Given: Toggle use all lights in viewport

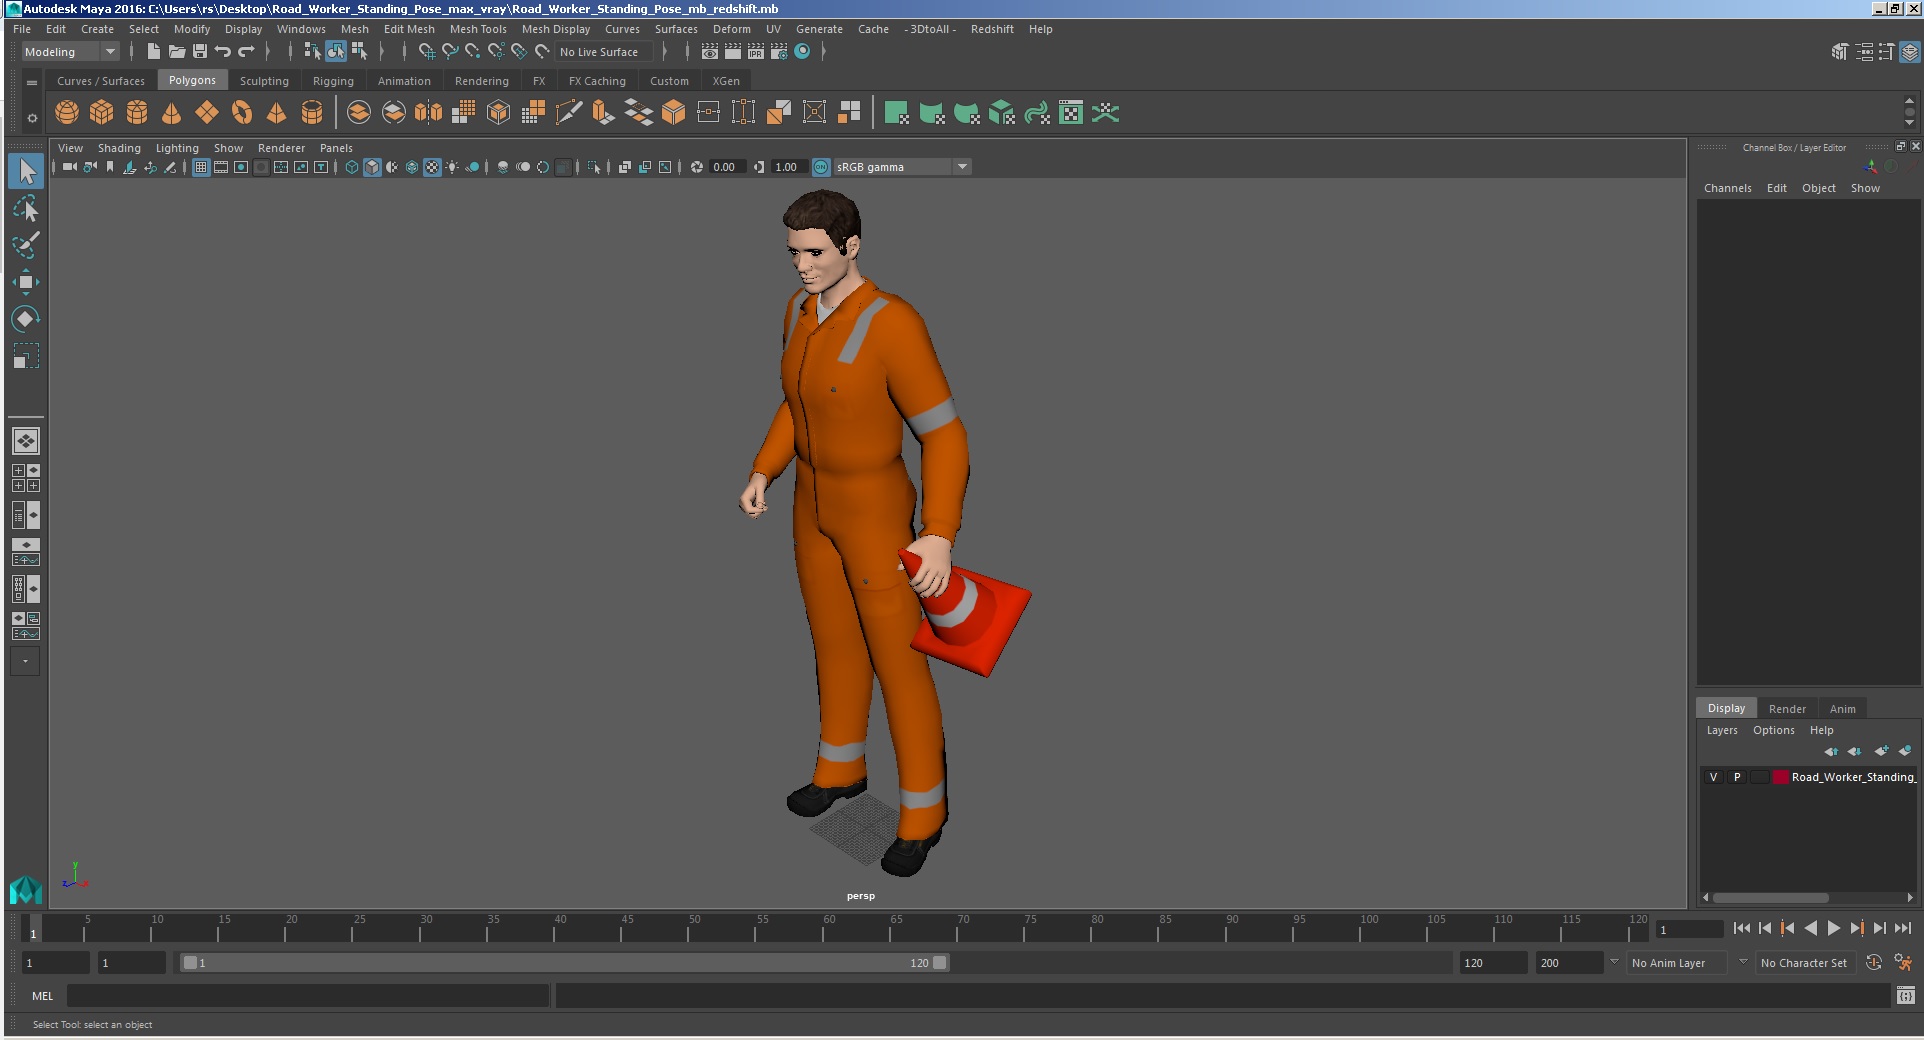Looking at the screenshot, I should pos(452,167).
